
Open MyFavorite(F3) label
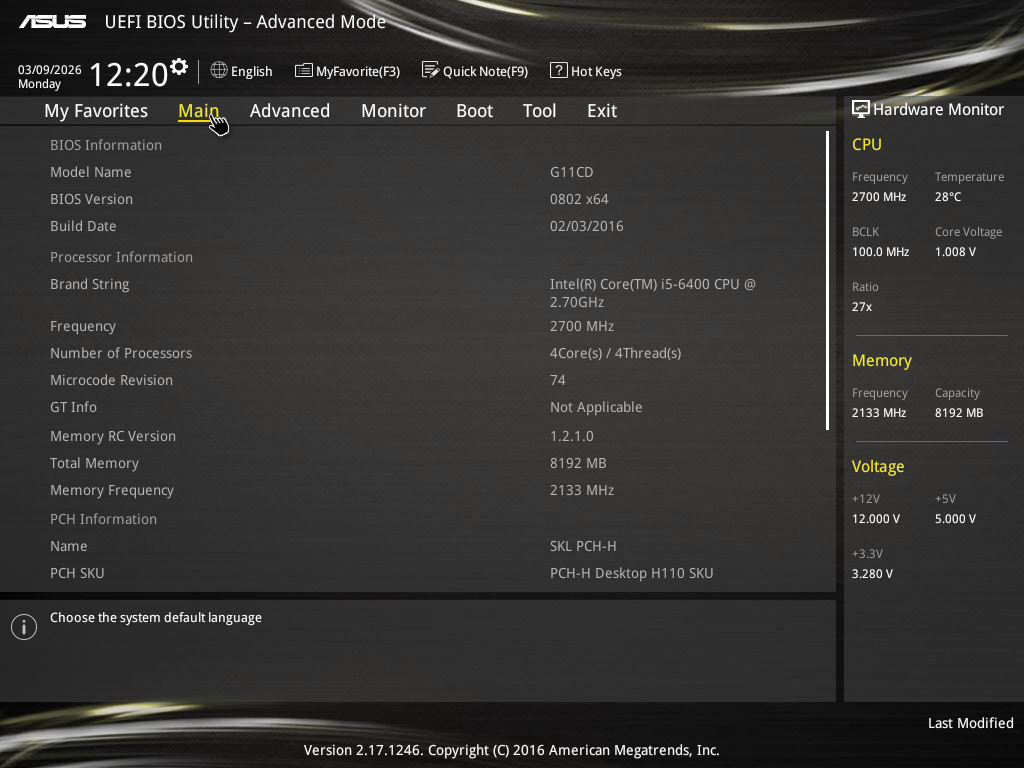tap(358, 71)
